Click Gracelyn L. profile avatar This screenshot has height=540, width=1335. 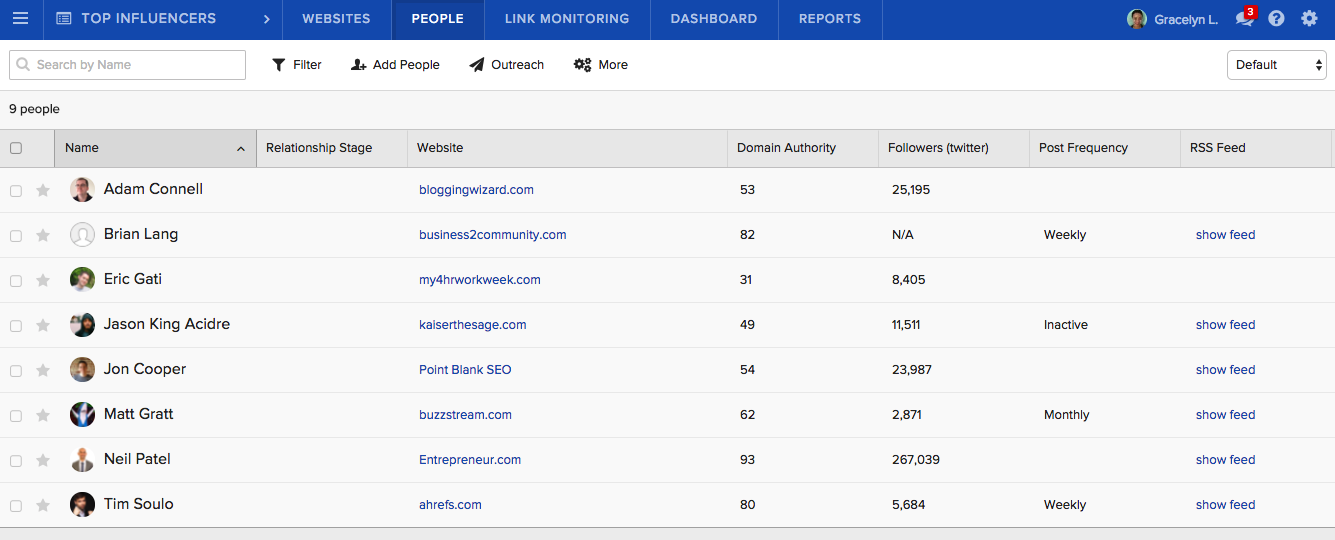click(1137, 19)
